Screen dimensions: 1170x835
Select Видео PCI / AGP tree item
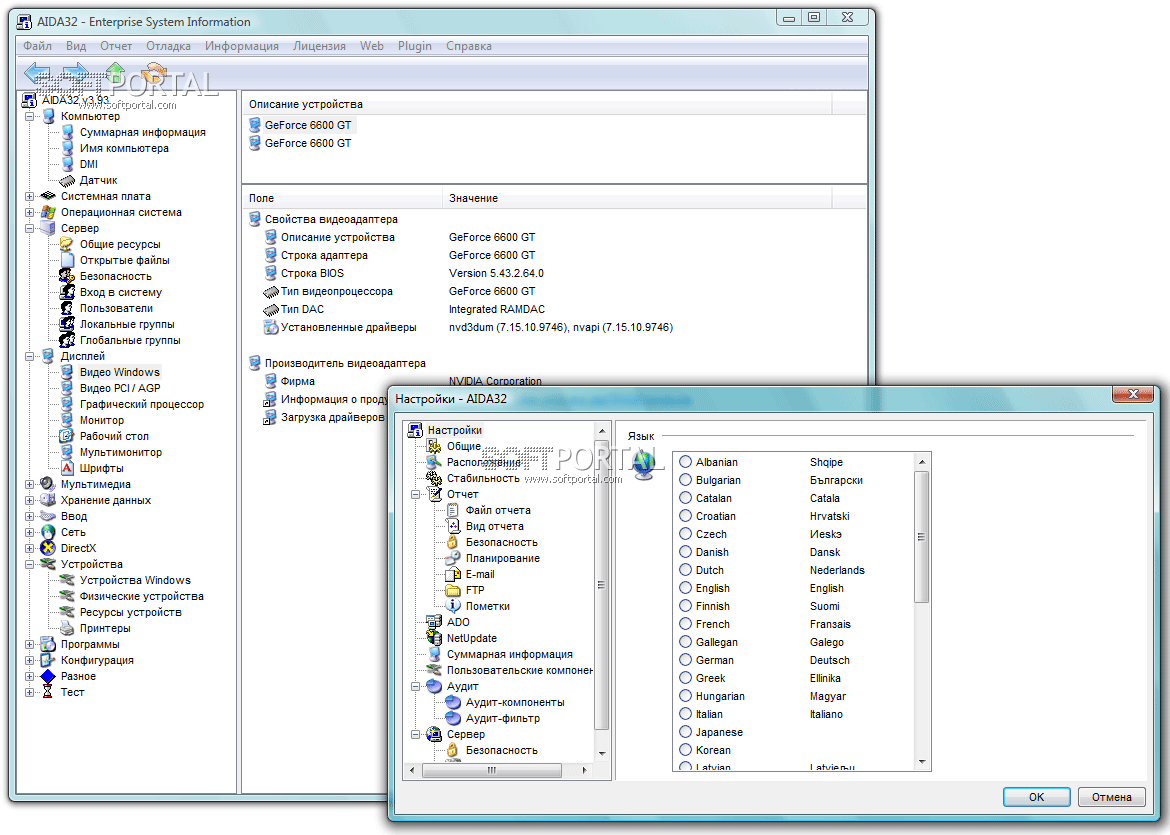click(120, 388)
